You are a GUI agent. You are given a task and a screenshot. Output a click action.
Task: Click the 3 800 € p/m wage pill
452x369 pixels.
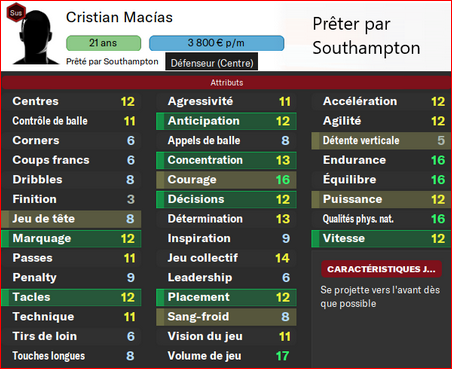[216, 43]
